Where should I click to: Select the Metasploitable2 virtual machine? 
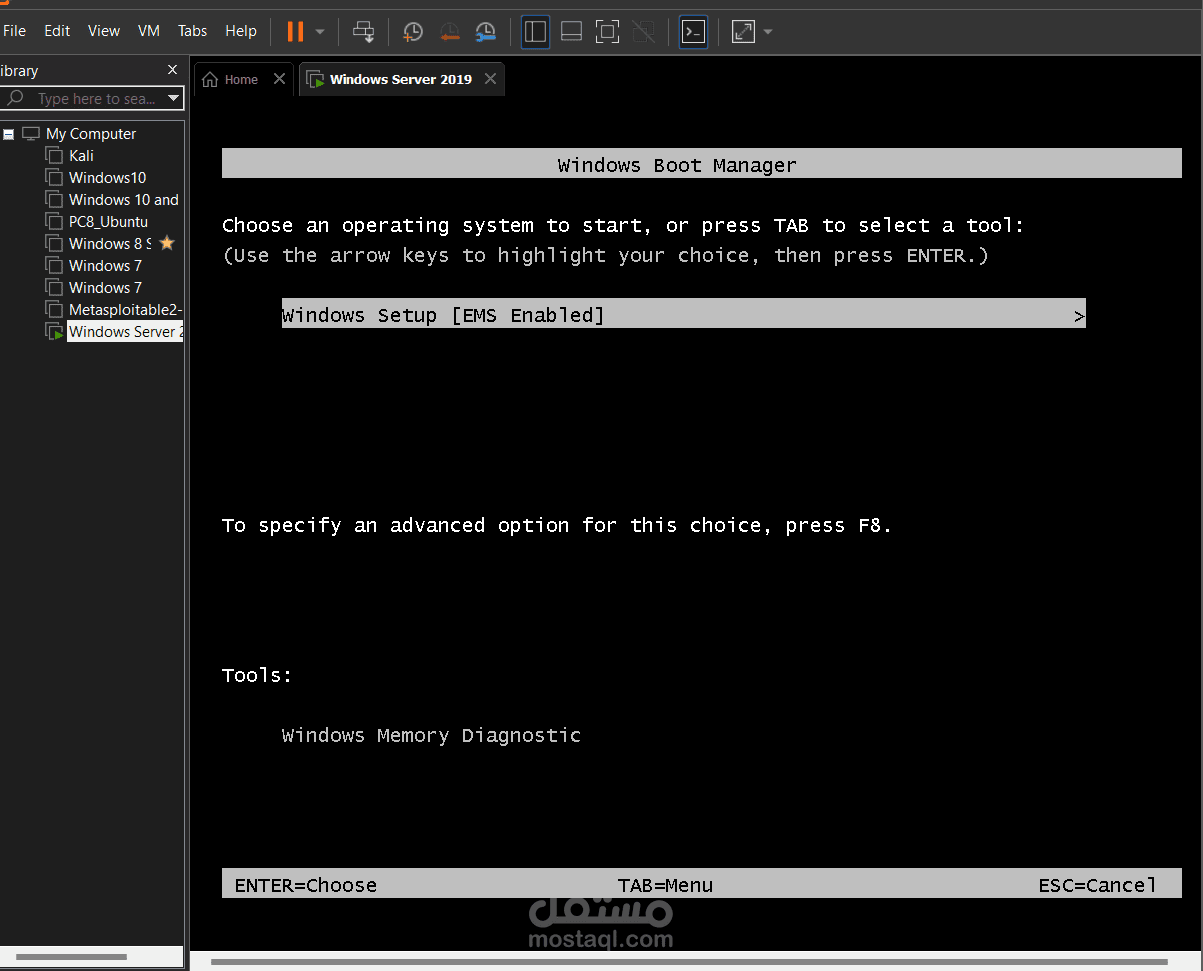click(125, 310)
